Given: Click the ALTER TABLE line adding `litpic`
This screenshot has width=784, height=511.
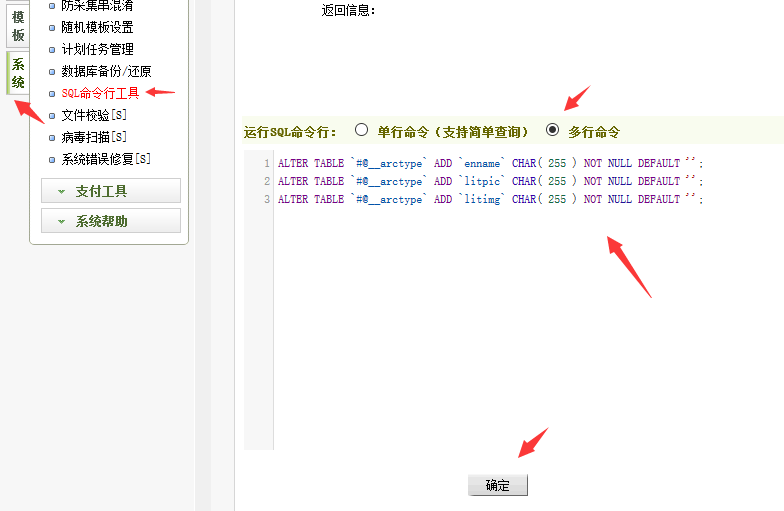Looking at the screenshot, I should point(490,181).
